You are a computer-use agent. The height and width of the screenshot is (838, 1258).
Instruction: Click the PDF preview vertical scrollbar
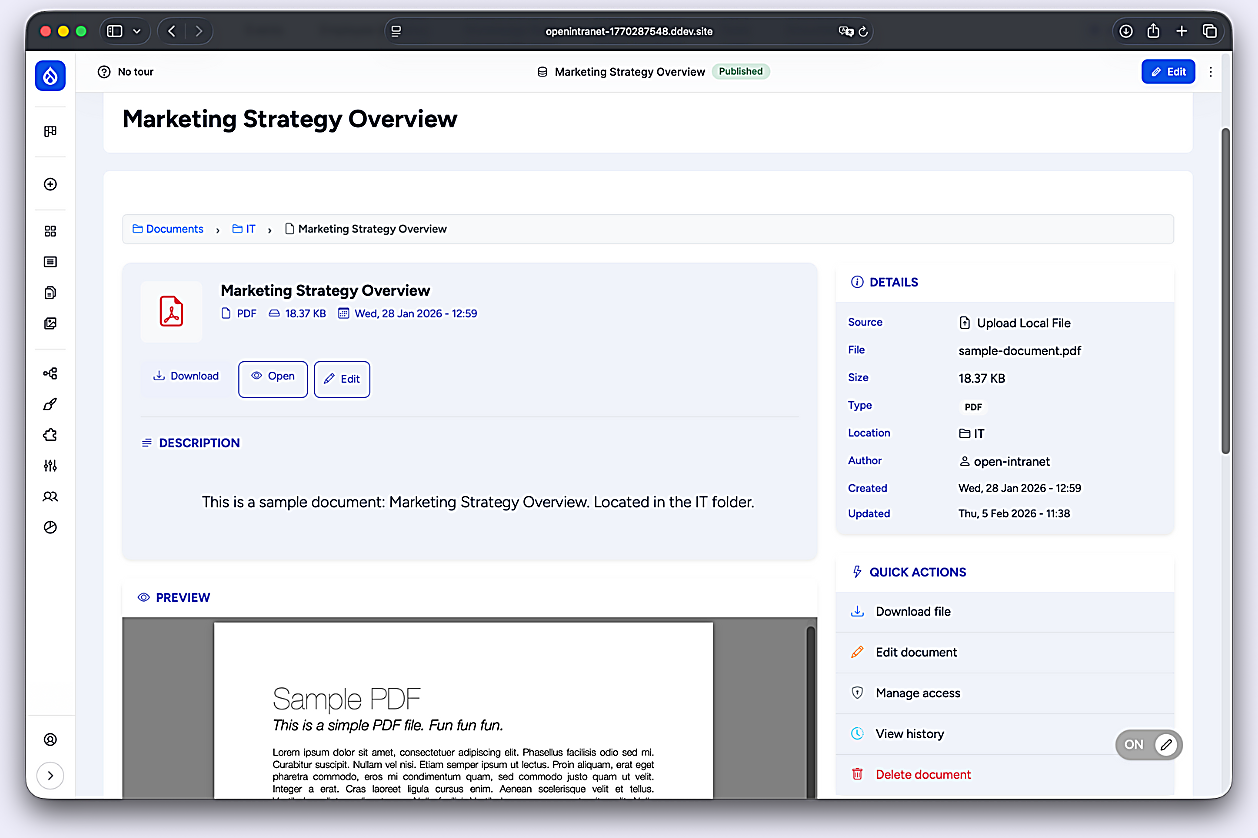811,708
